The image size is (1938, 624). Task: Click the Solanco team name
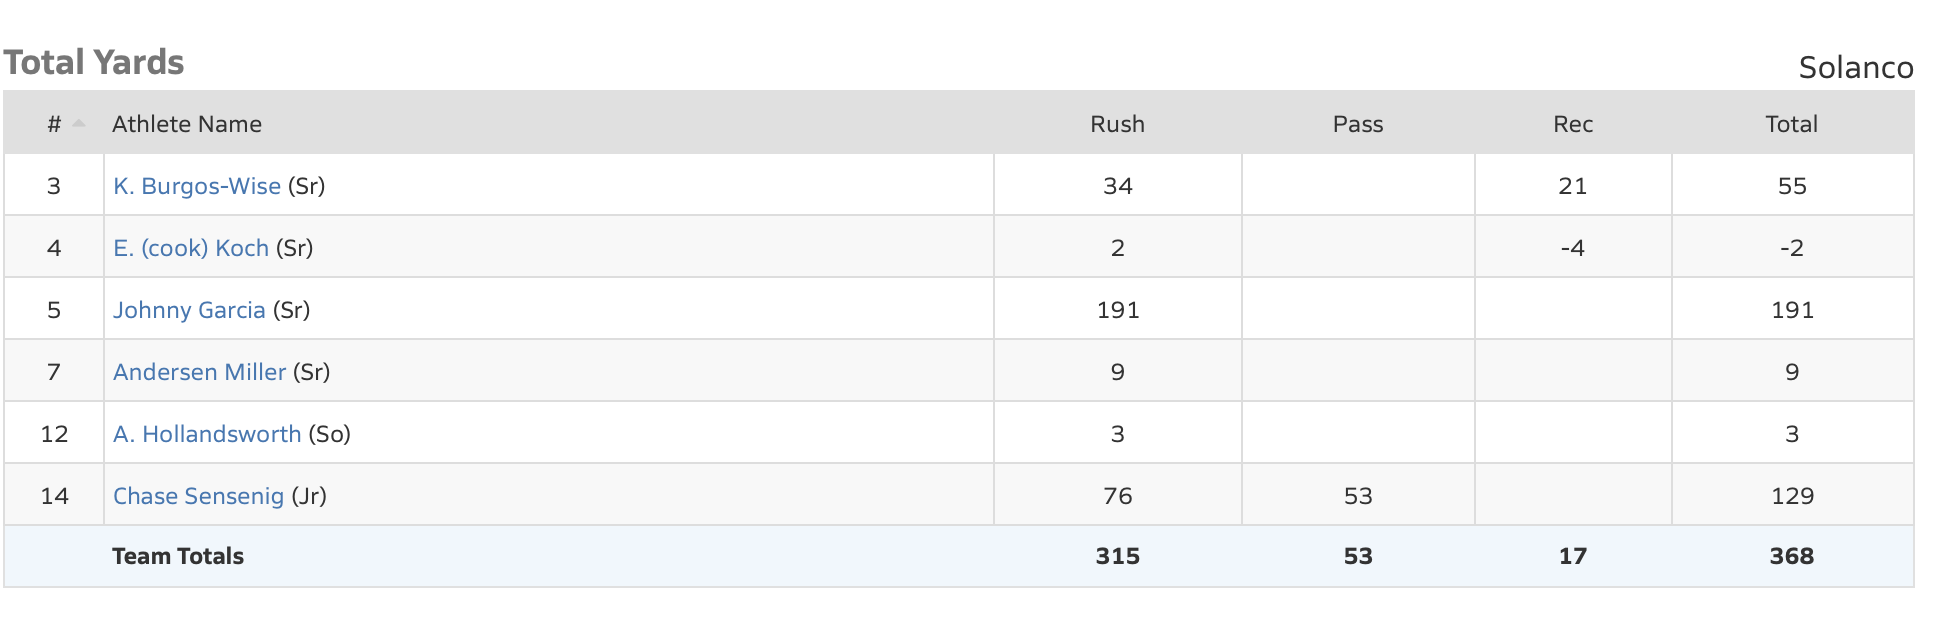(x=1855, y=67)
